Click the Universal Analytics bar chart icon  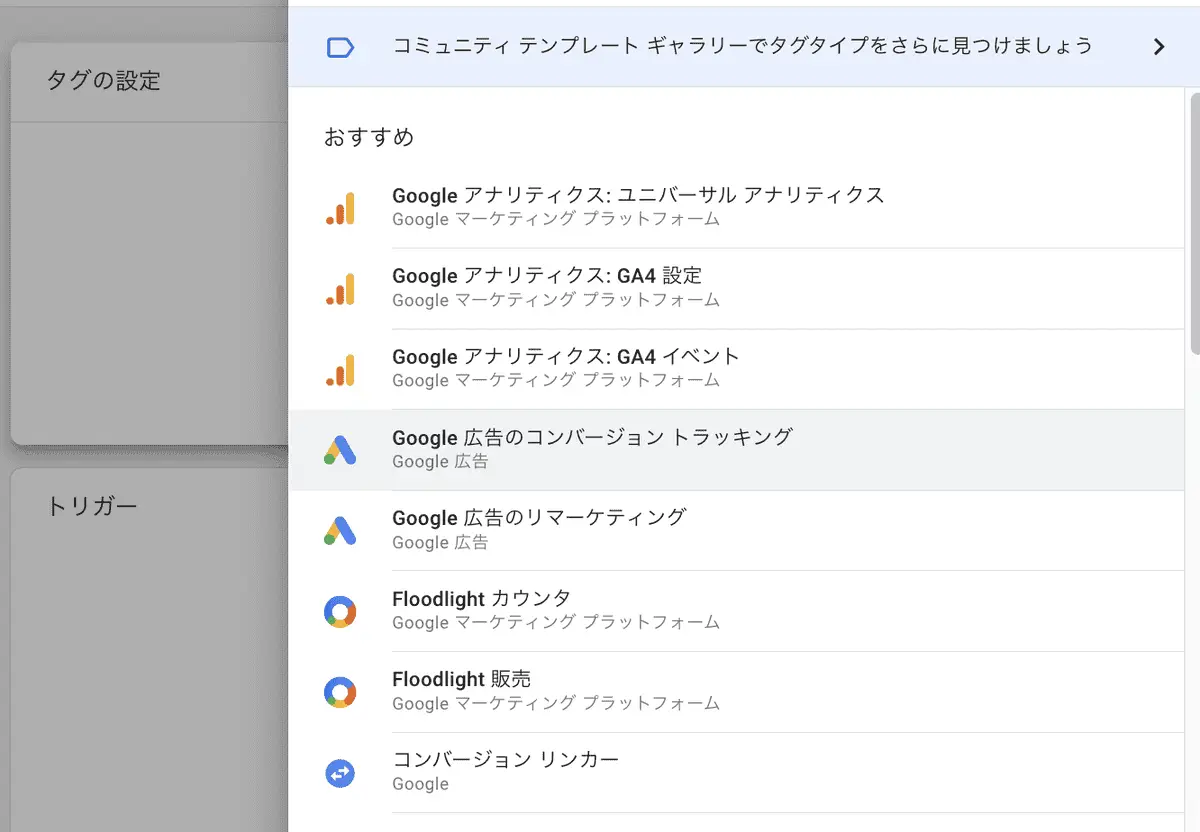(340, 208)
